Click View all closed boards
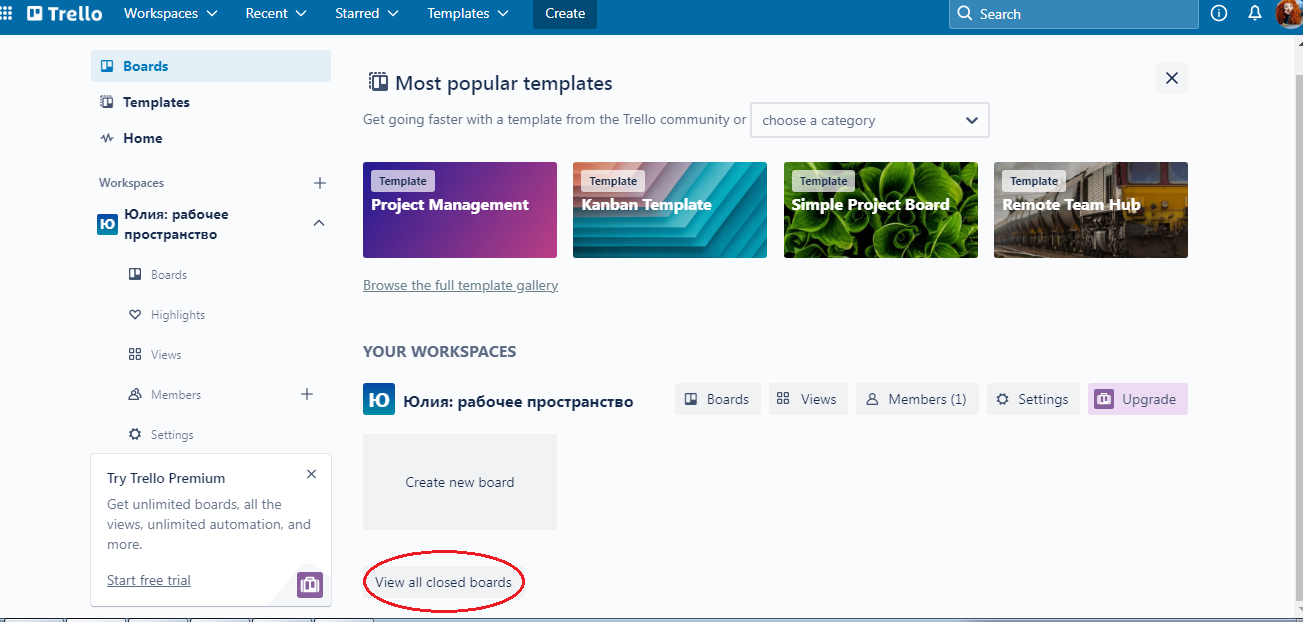The image size is (1303, 622). click(443, 582)
